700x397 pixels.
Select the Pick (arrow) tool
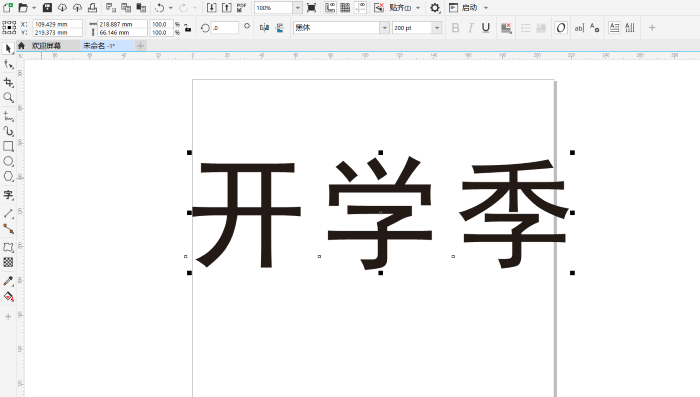click(x=8, y=49)
